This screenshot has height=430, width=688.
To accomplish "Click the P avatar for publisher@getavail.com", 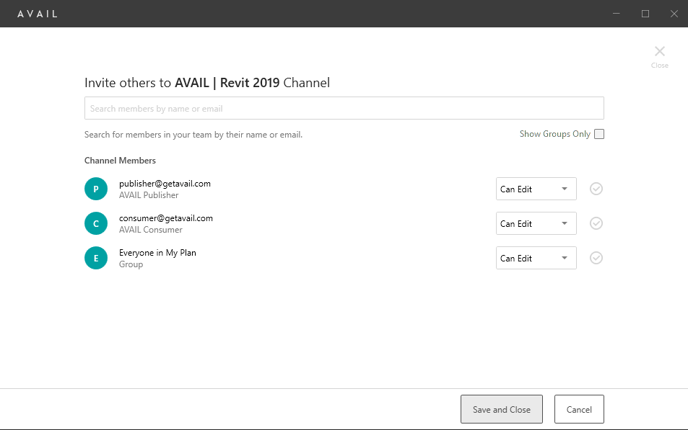I will tap(96, 189).
